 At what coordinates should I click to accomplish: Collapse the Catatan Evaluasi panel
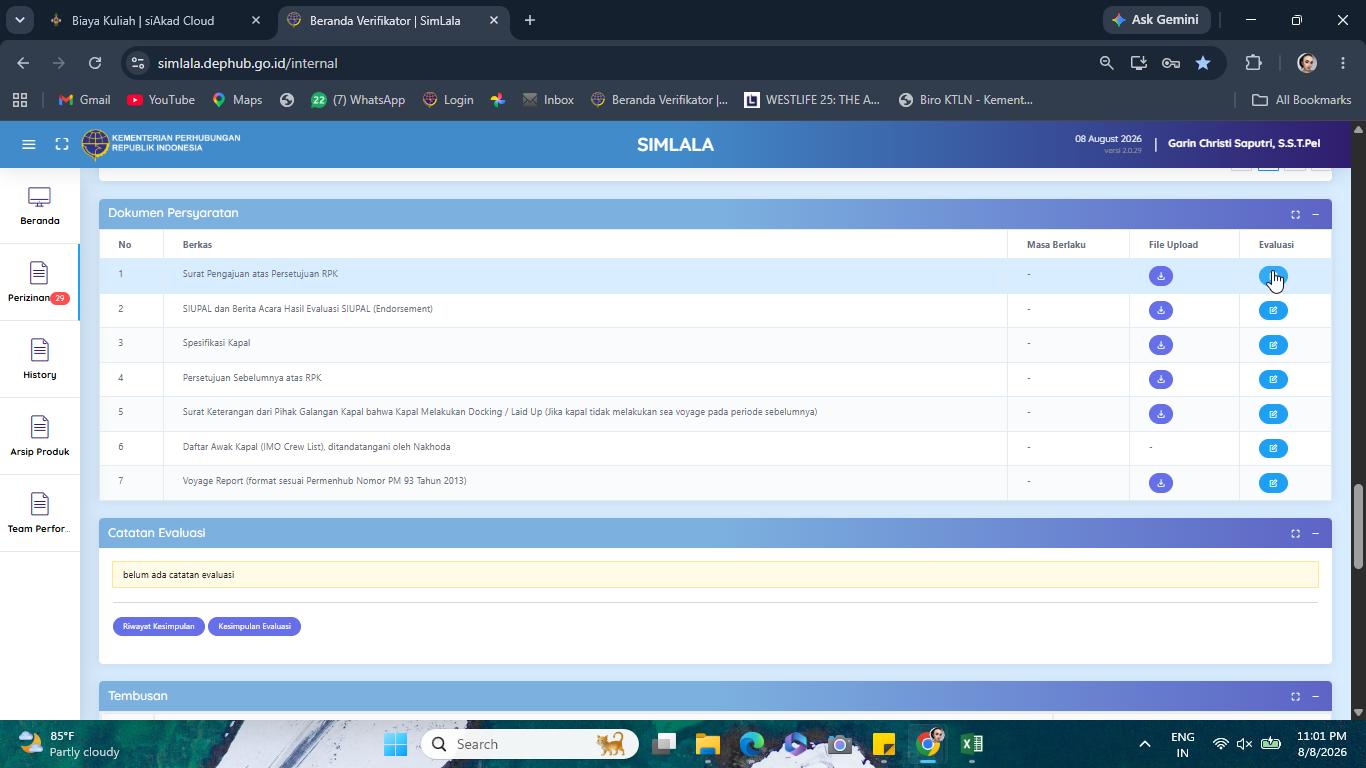(x=1315, y=533)
